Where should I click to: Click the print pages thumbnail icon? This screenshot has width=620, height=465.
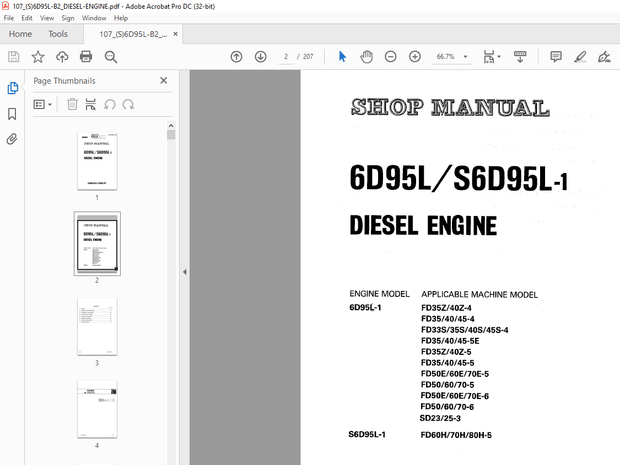91,104
